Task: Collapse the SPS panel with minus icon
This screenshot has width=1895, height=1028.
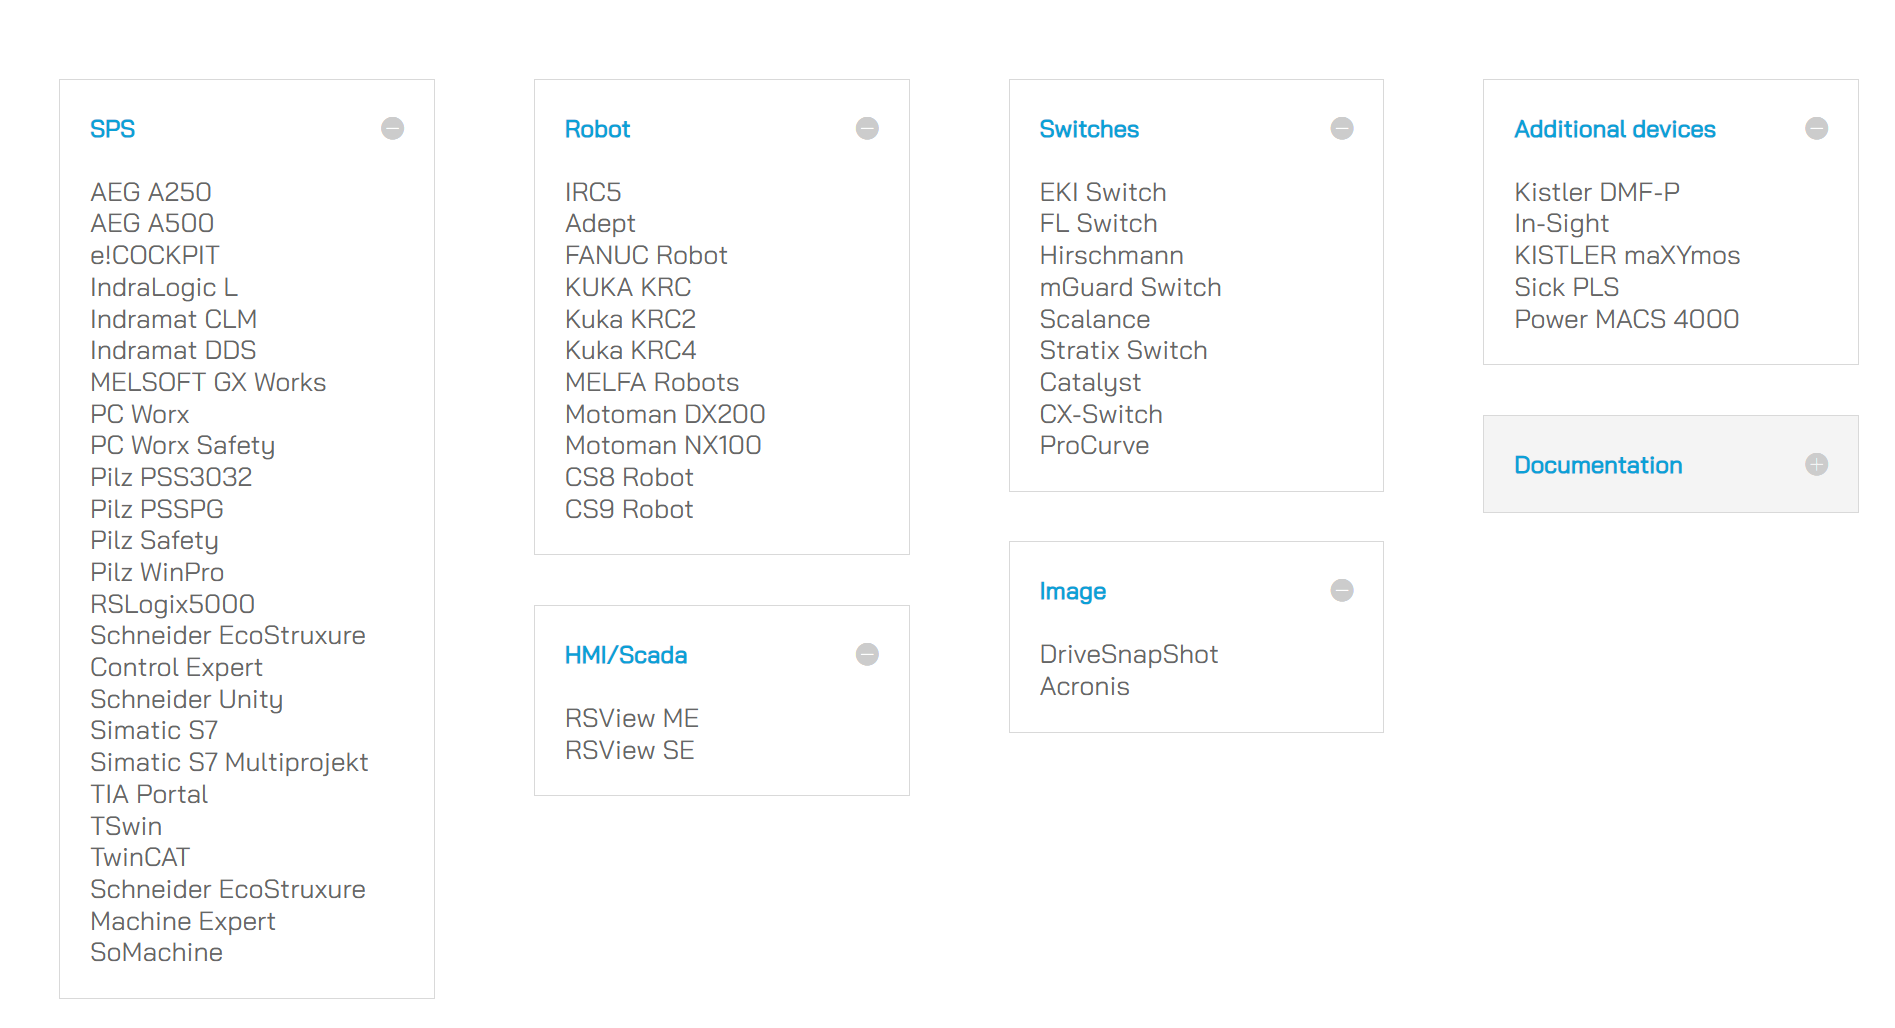Action: [392, 129]
